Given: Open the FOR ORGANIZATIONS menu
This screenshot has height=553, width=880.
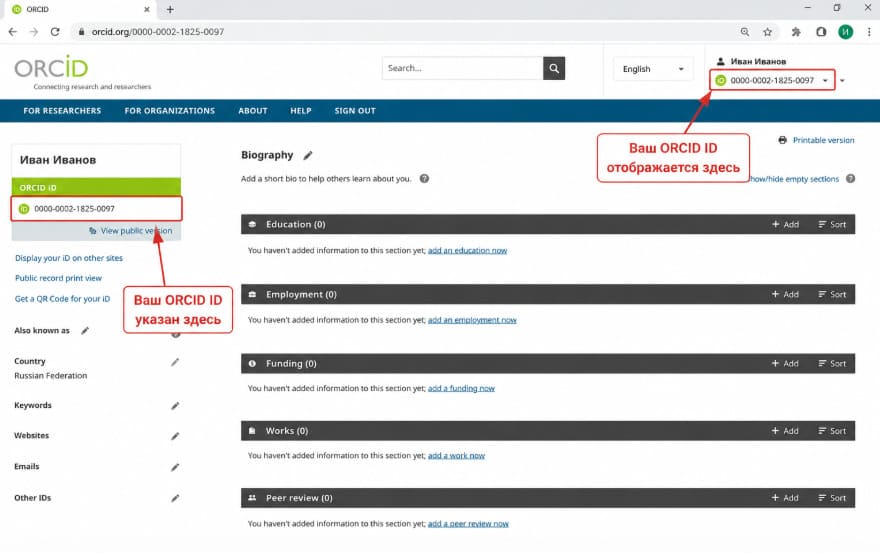Looking at the screenshot, I should [x=169, y=111].
